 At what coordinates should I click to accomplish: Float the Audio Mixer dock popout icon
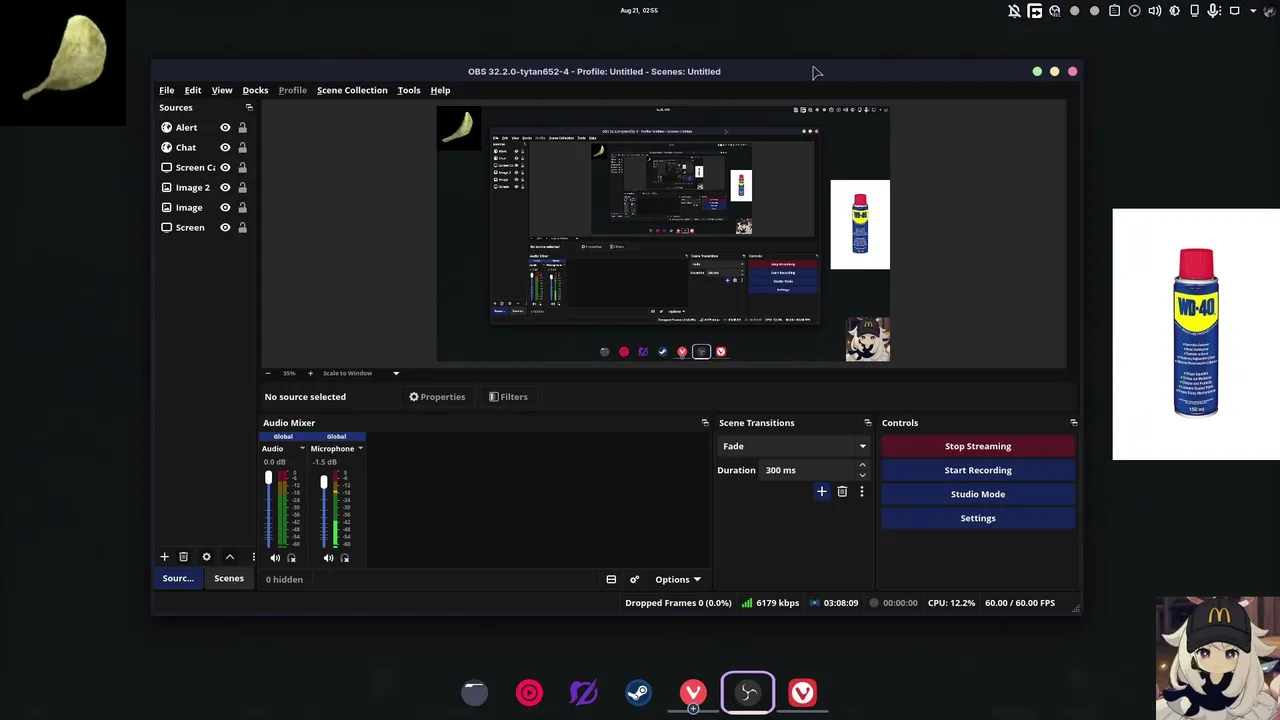point(705,423)
